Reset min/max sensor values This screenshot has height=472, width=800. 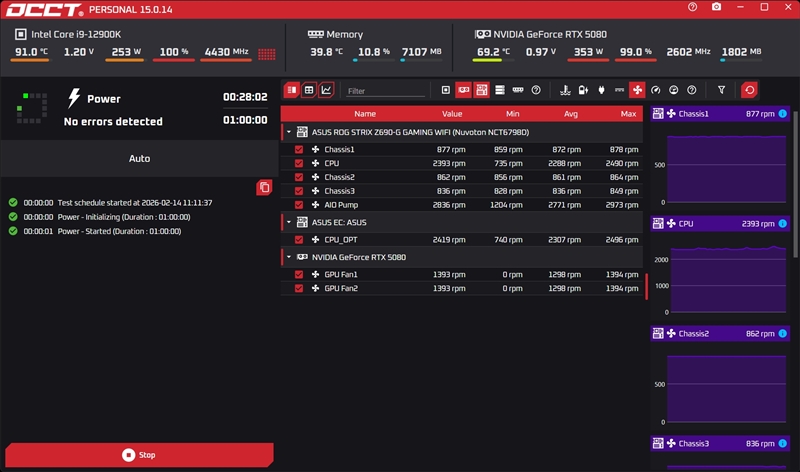749,90
